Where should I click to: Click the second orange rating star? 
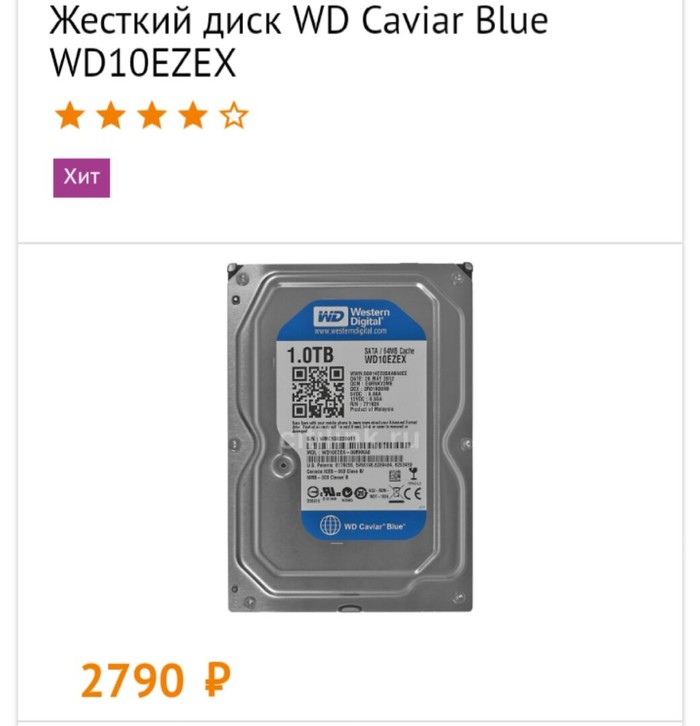(111, 115)
